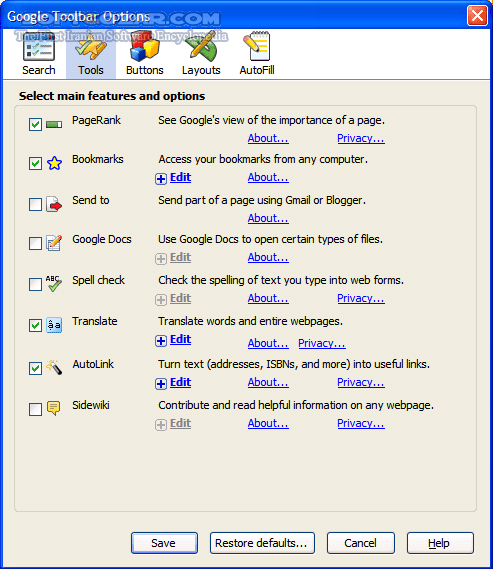
Task: Open Bookmarks About link
Action: tap(268, 177)
